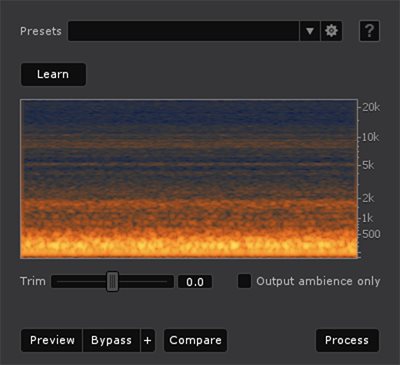Open the preset settings gear menu
This screenshot has width=400, height=365.
tap(331, 31)
